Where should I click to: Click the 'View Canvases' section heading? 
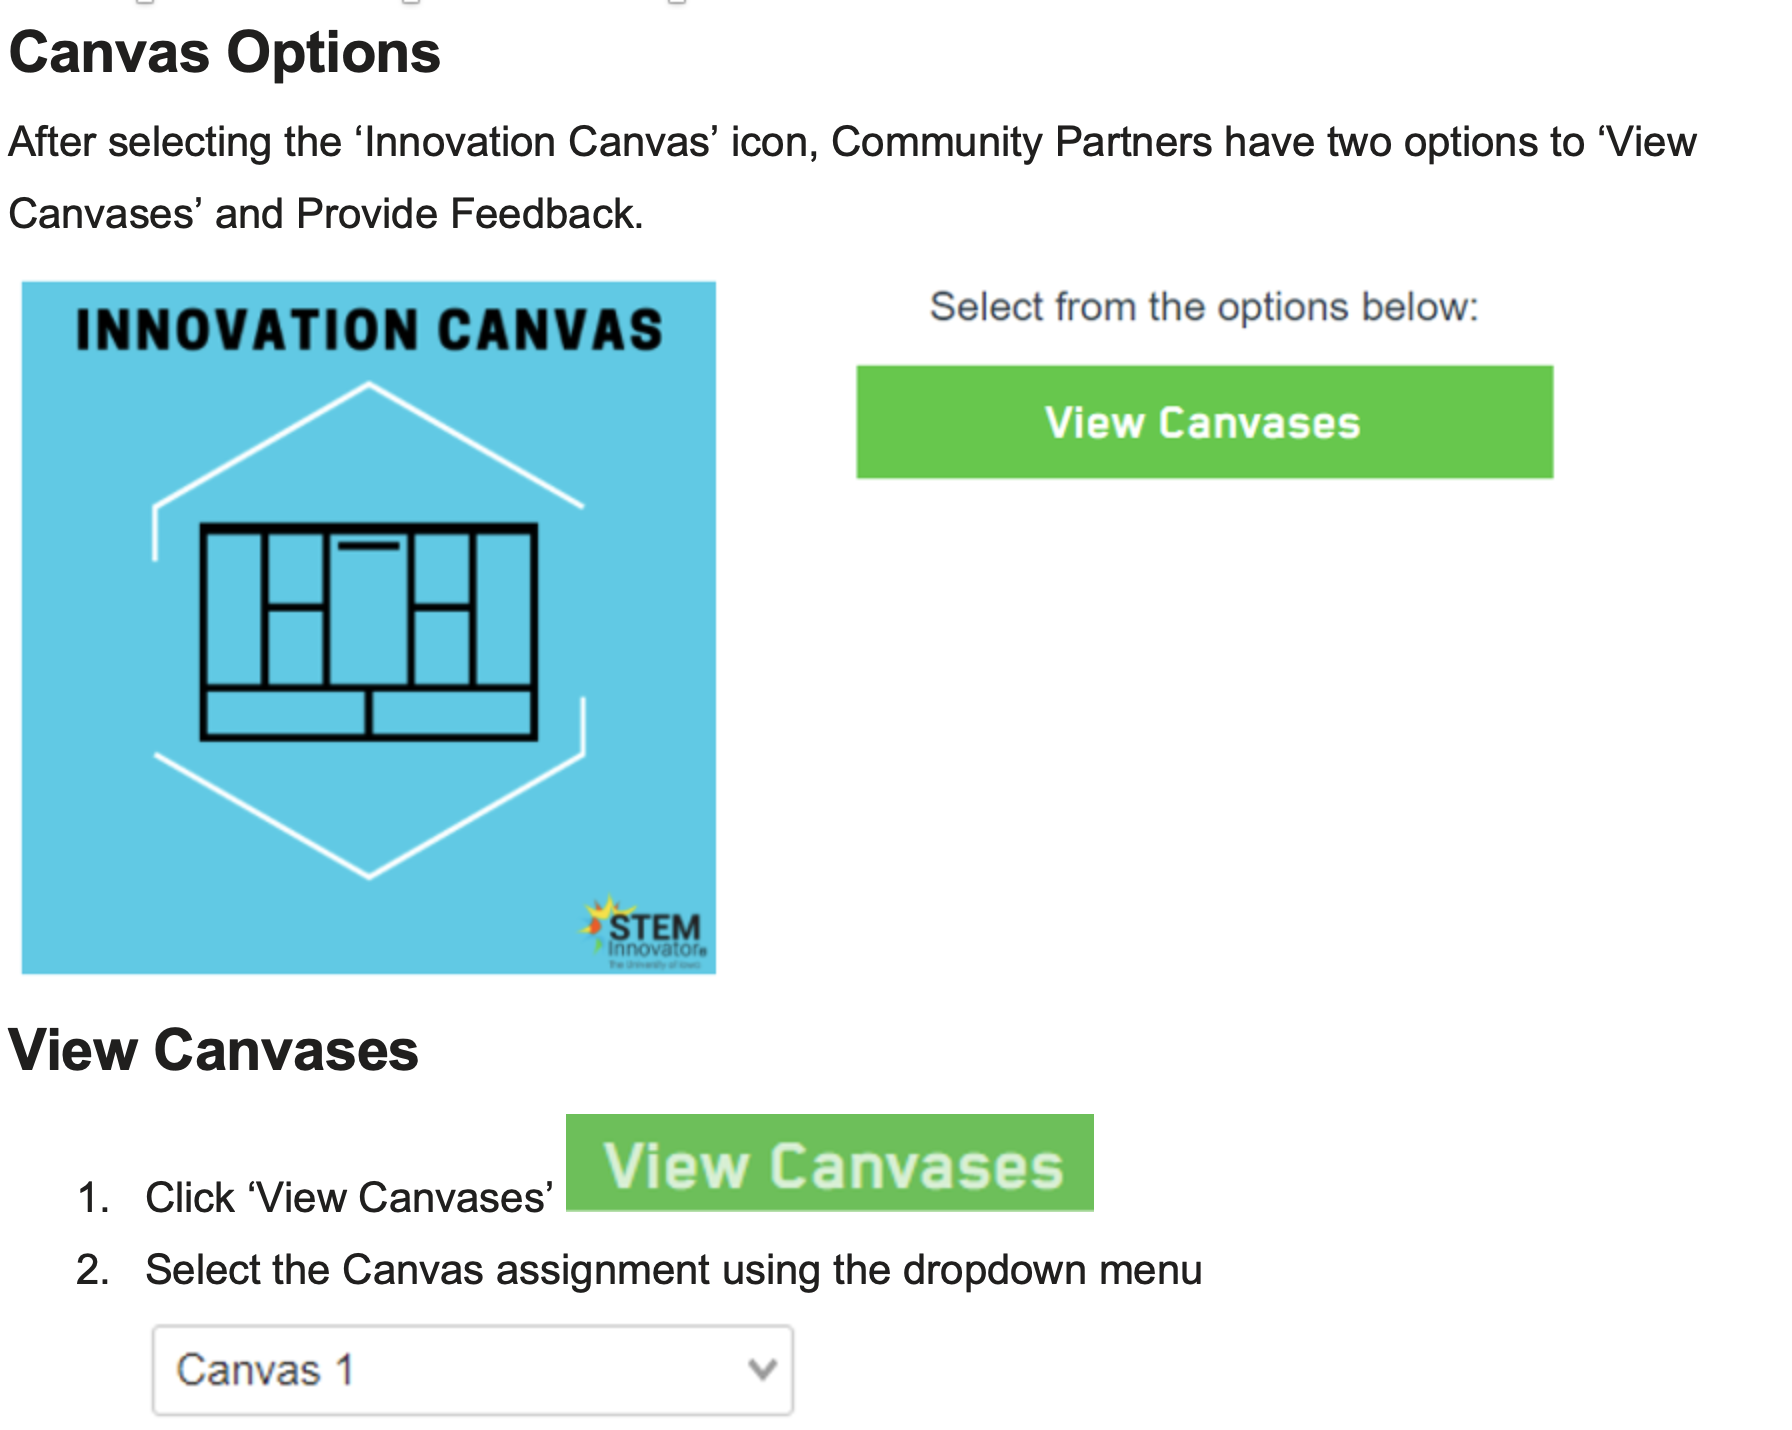213,1050
